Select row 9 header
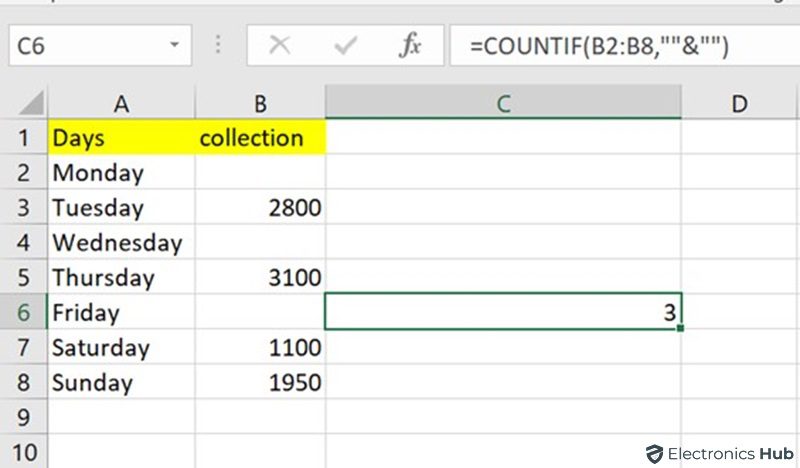 pyautogui.click(x=23, y=417)
